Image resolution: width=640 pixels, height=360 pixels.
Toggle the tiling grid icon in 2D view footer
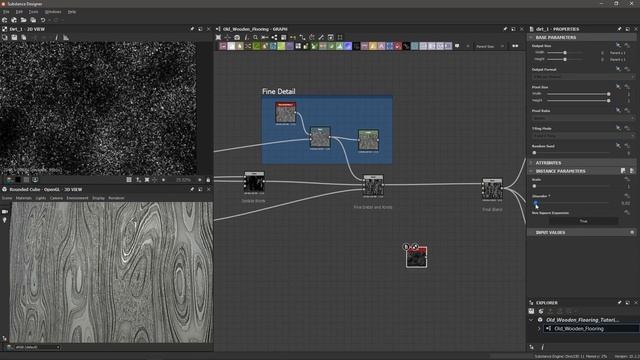pos(129,180)
